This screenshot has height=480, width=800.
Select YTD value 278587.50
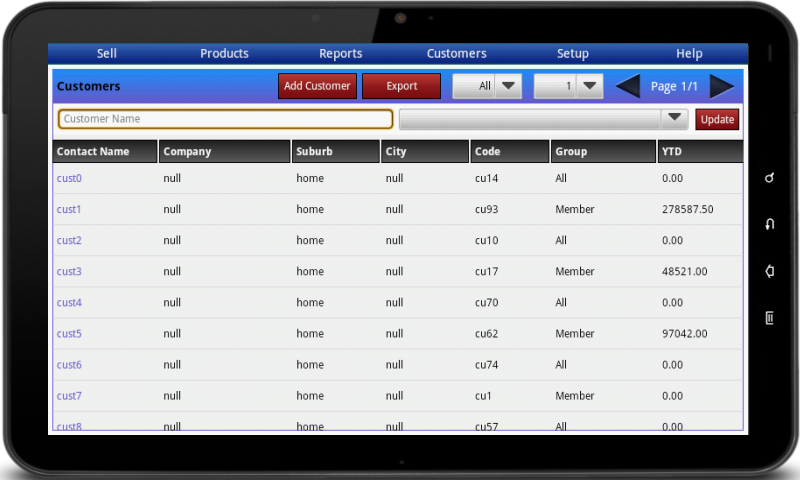(x=687, y=209)
